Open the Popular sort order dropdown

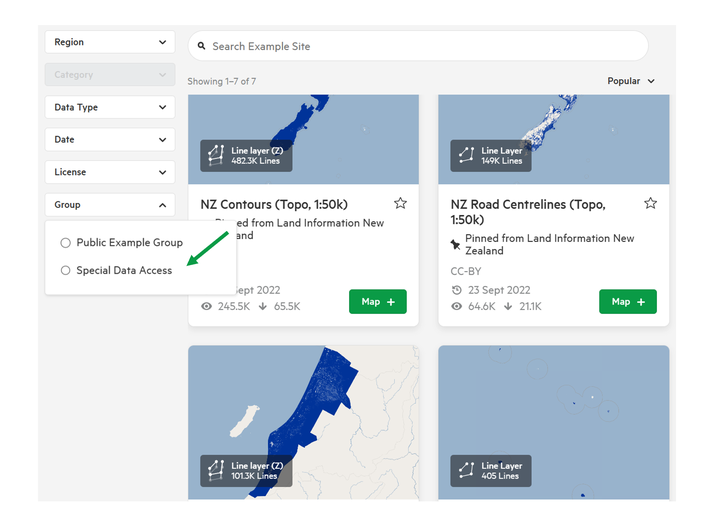tap(631, 81)
